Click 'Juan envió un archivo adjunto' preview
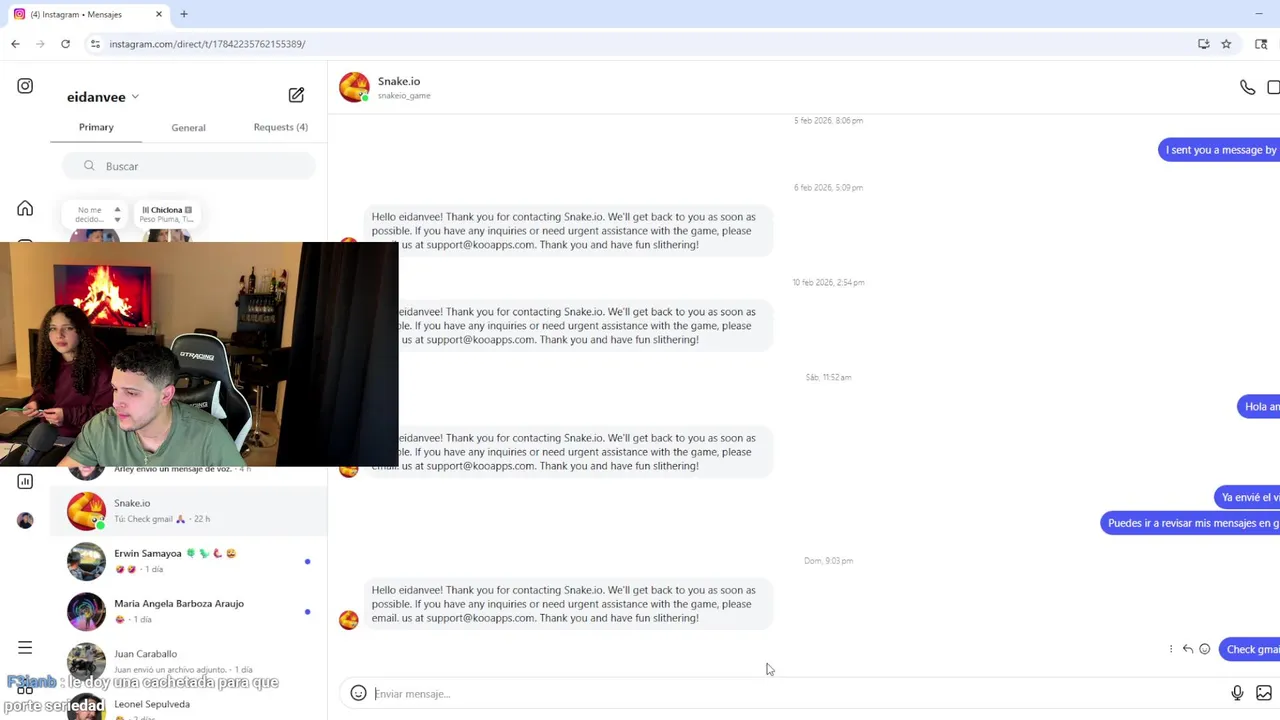Viewport: 1280px width, 720px height. pos(170,669)
